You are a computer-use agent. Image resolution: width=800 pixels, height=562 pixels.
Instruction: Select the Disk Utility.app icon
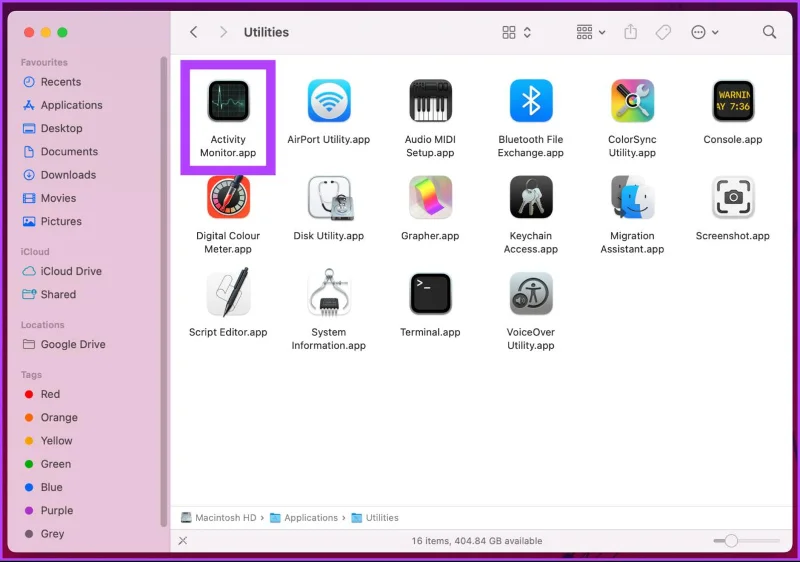pyautogui.click(x=329, y=197)
